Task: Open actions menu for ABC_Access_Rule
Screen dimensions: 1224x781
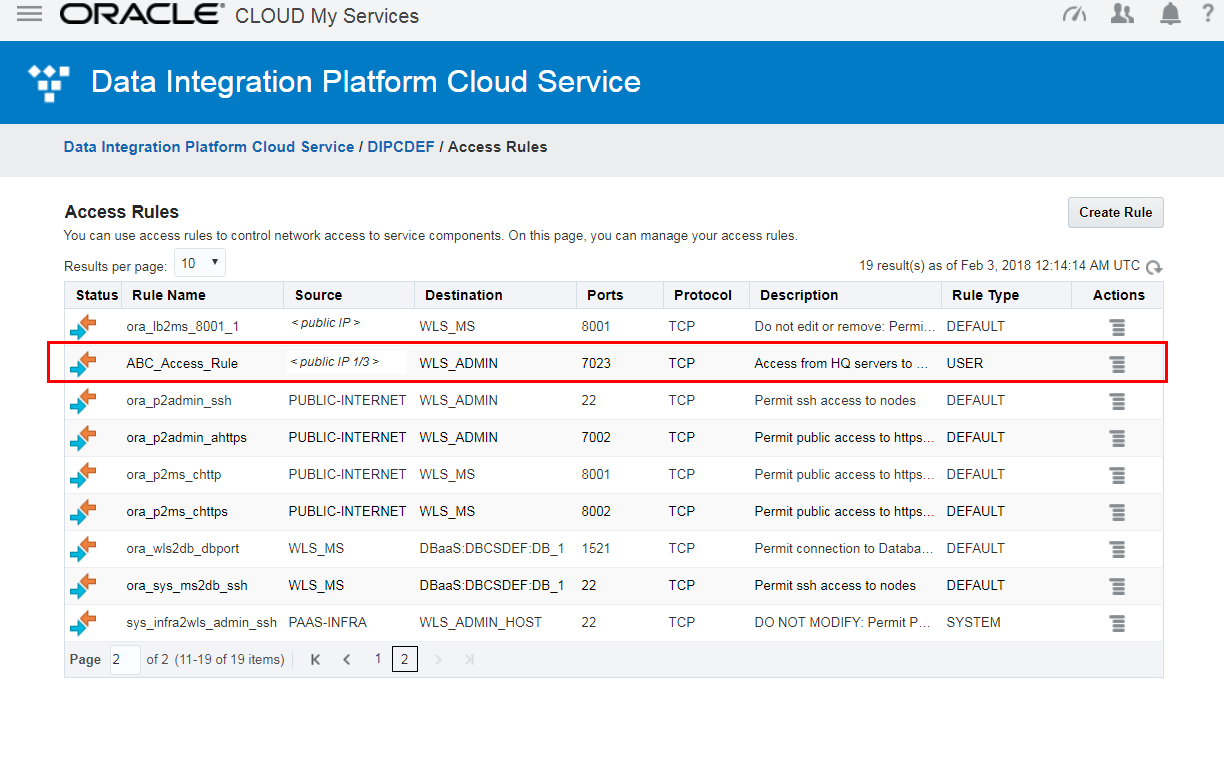Action: click(1117, 364)
